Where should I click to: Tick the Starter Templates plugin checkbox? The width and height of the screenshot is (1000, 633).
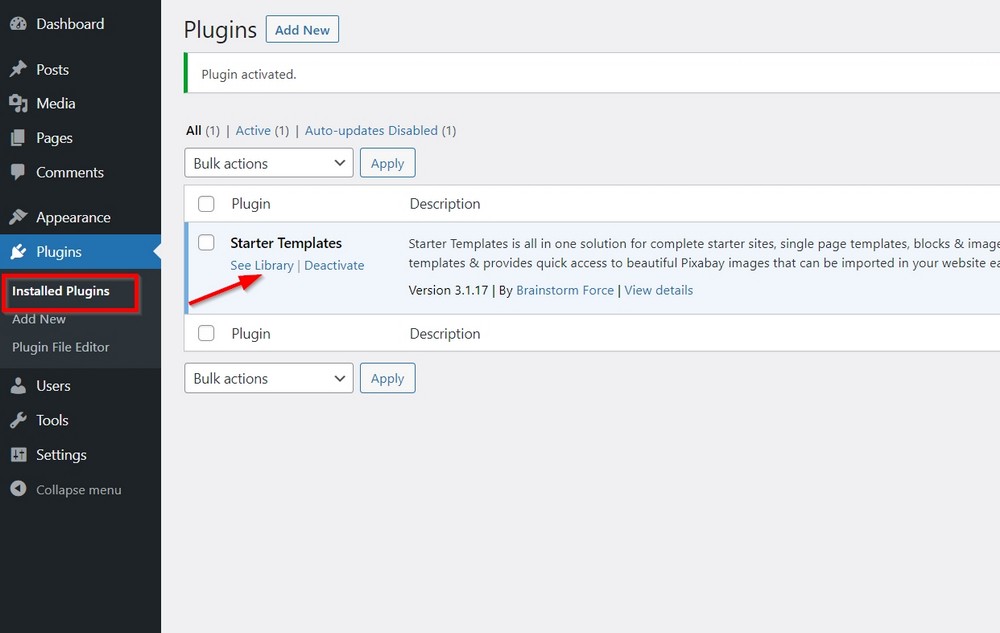coord(206,242)
